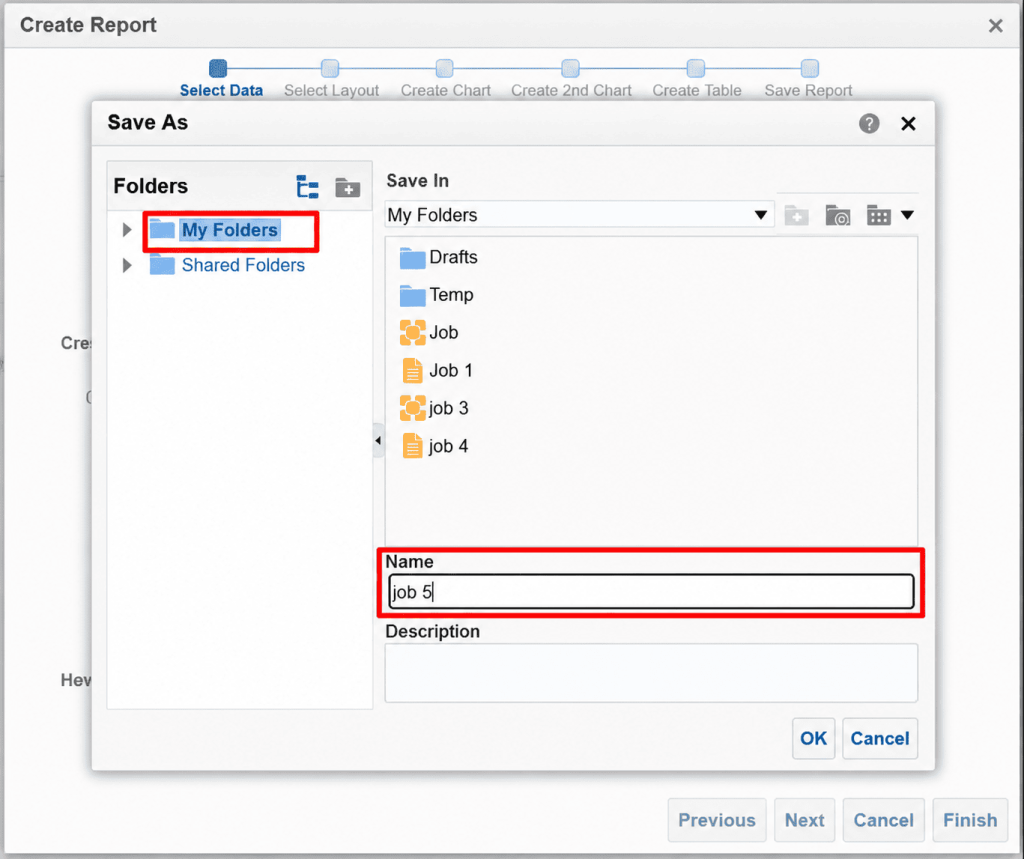Select the Job analysis item

(428, 332)
